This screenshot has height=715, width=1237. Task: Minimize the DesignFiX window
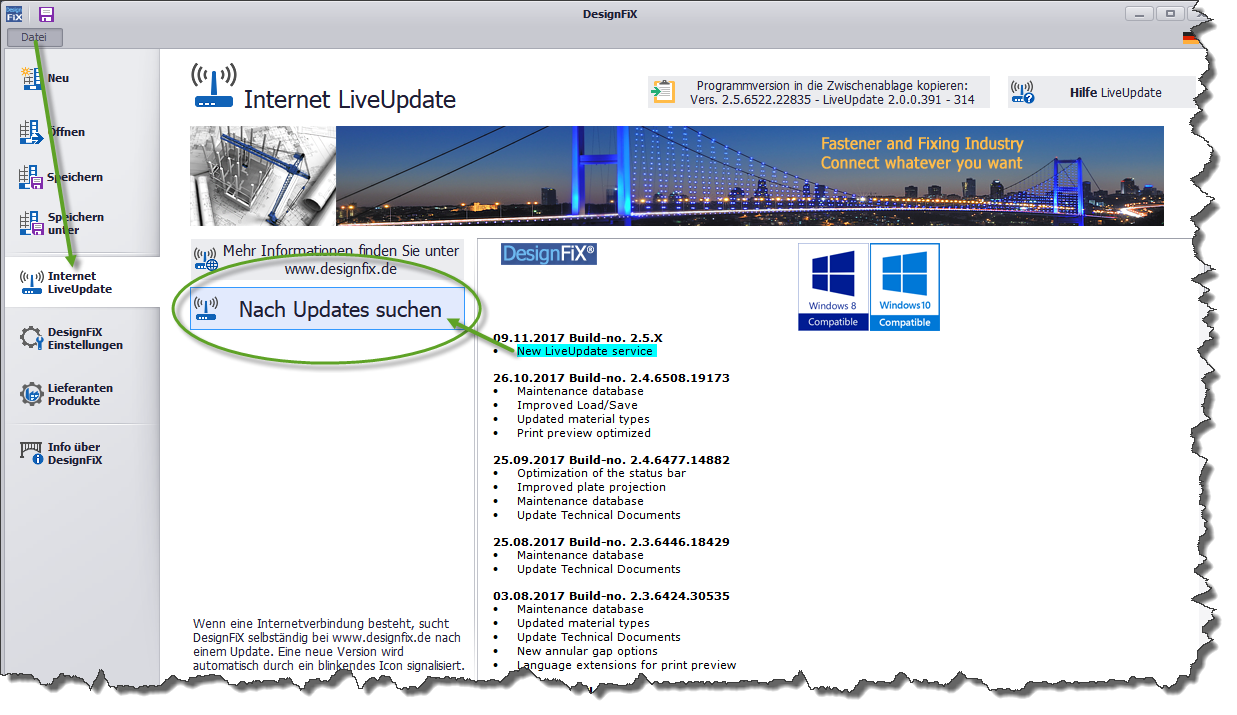click(x=1140, y=14)
